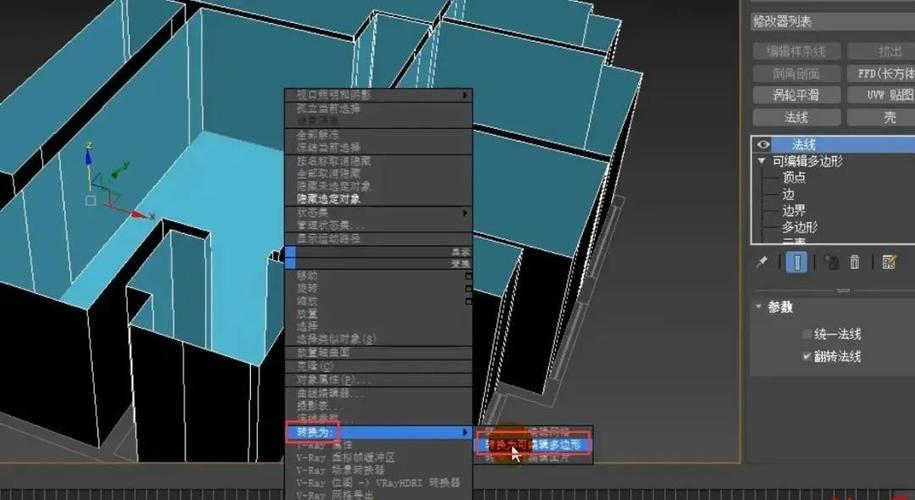Select 边界 sub-object level
This screenshot has height=500, width=915.
pyautogui.click(x=794, y=211)
